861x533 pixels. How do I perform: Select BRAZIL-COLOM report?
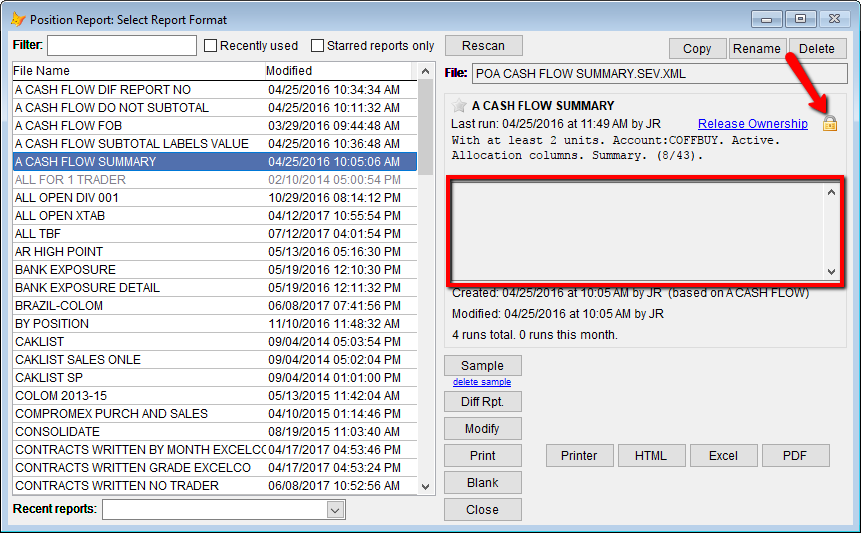215,306
